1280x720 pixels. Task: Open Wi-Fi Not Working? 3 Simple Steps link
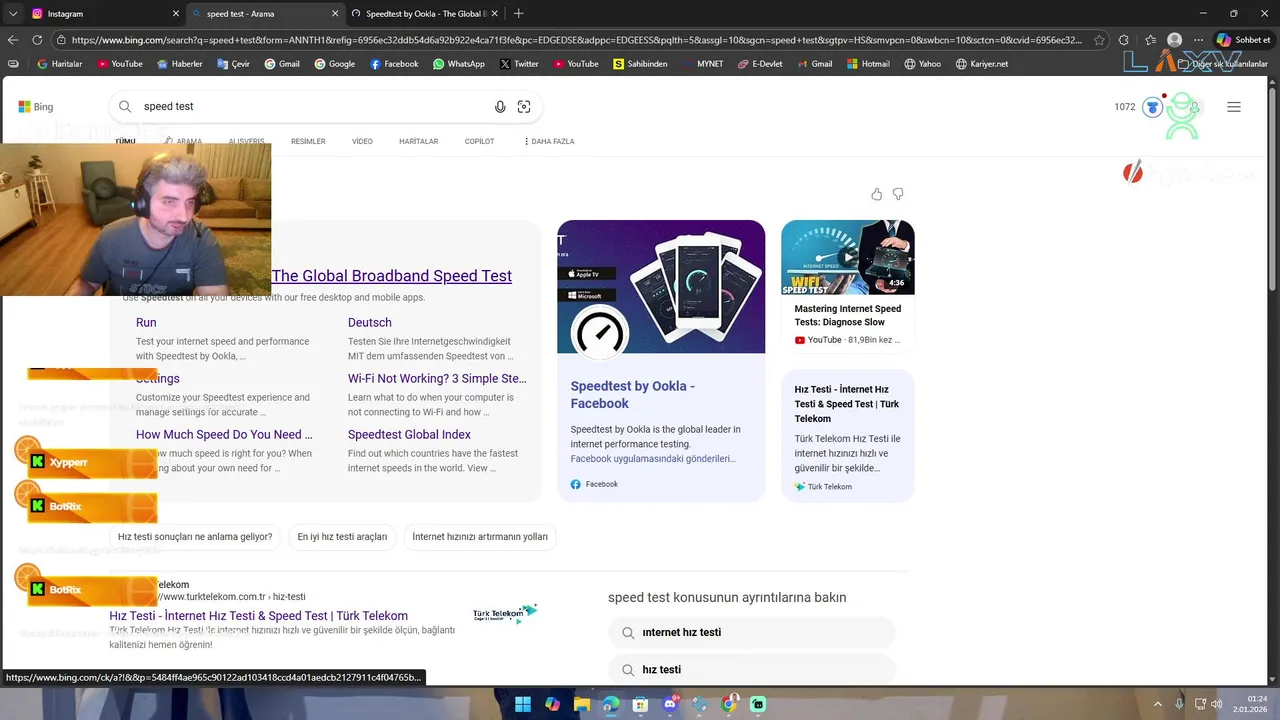(437, 379)
